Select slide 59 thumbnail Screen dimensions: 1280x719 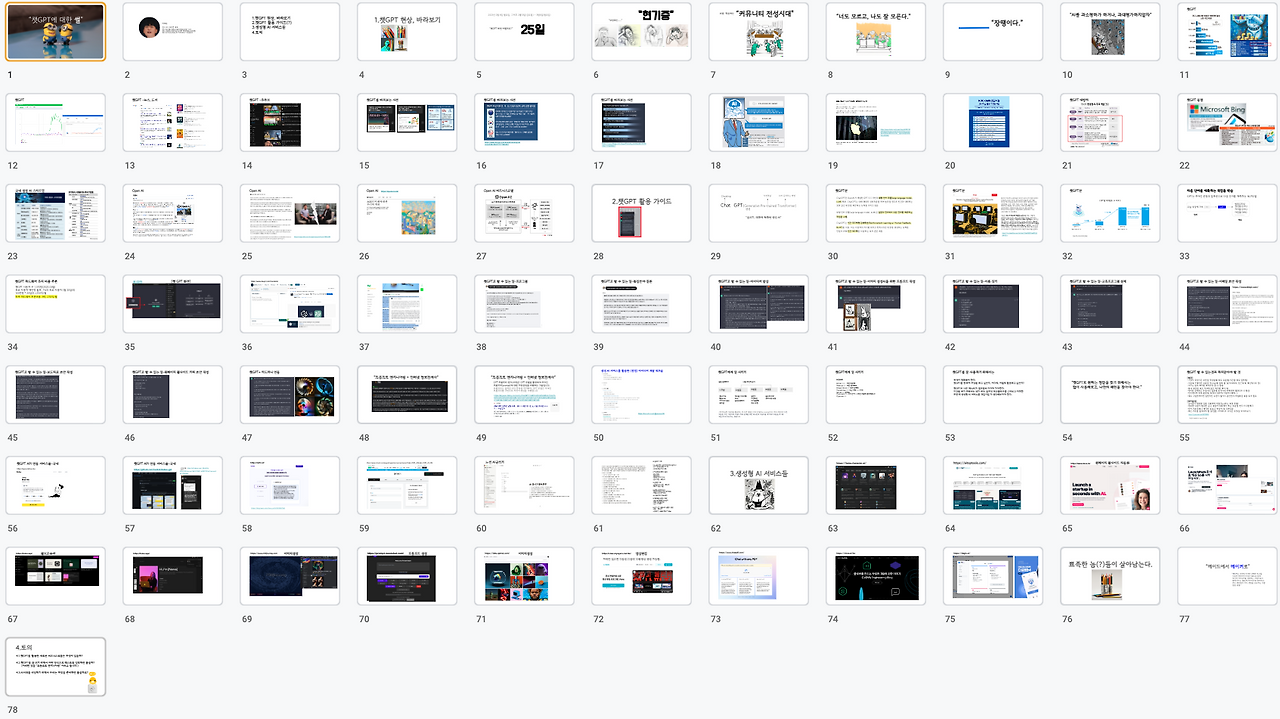pyautogui.click(x=407, y=486)
